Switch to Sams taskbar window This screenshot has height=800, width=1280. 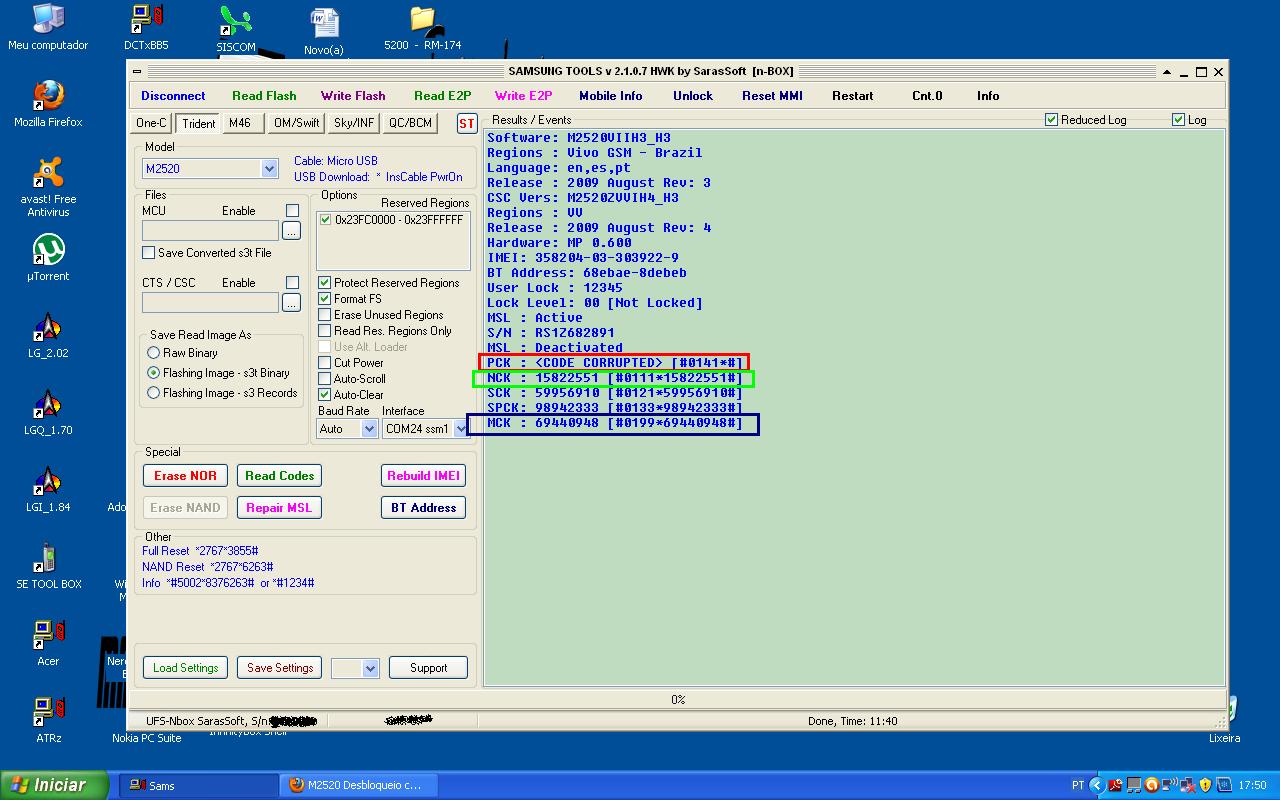200,785
